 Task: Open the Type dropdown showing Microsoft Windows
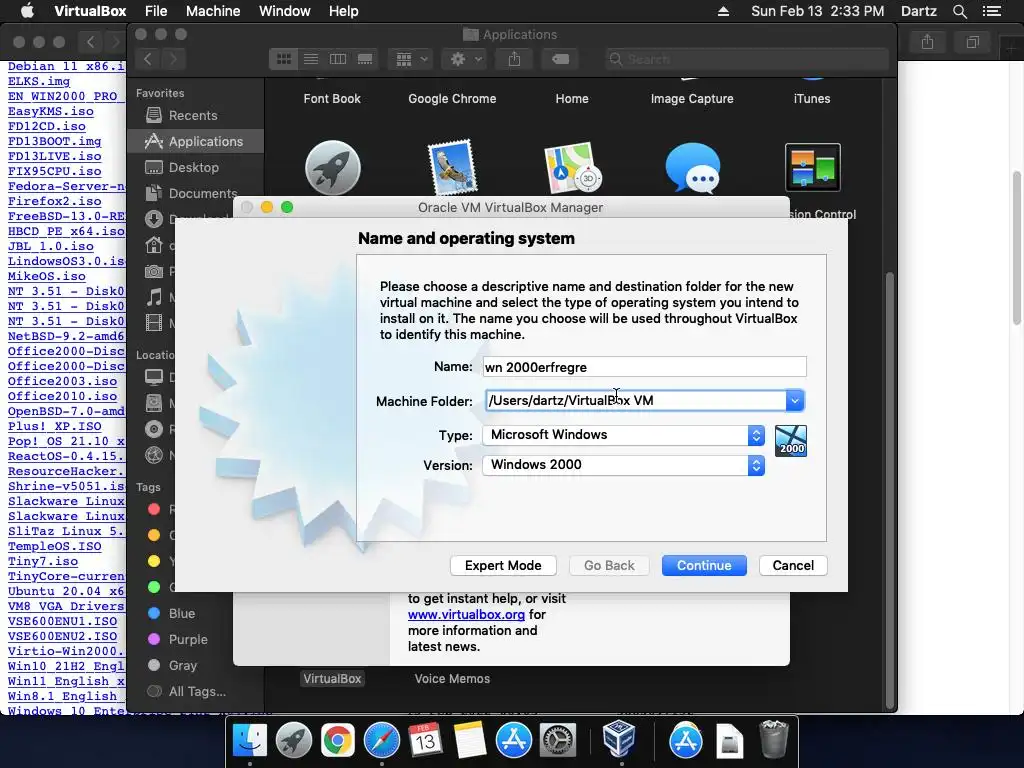point(623,435)
